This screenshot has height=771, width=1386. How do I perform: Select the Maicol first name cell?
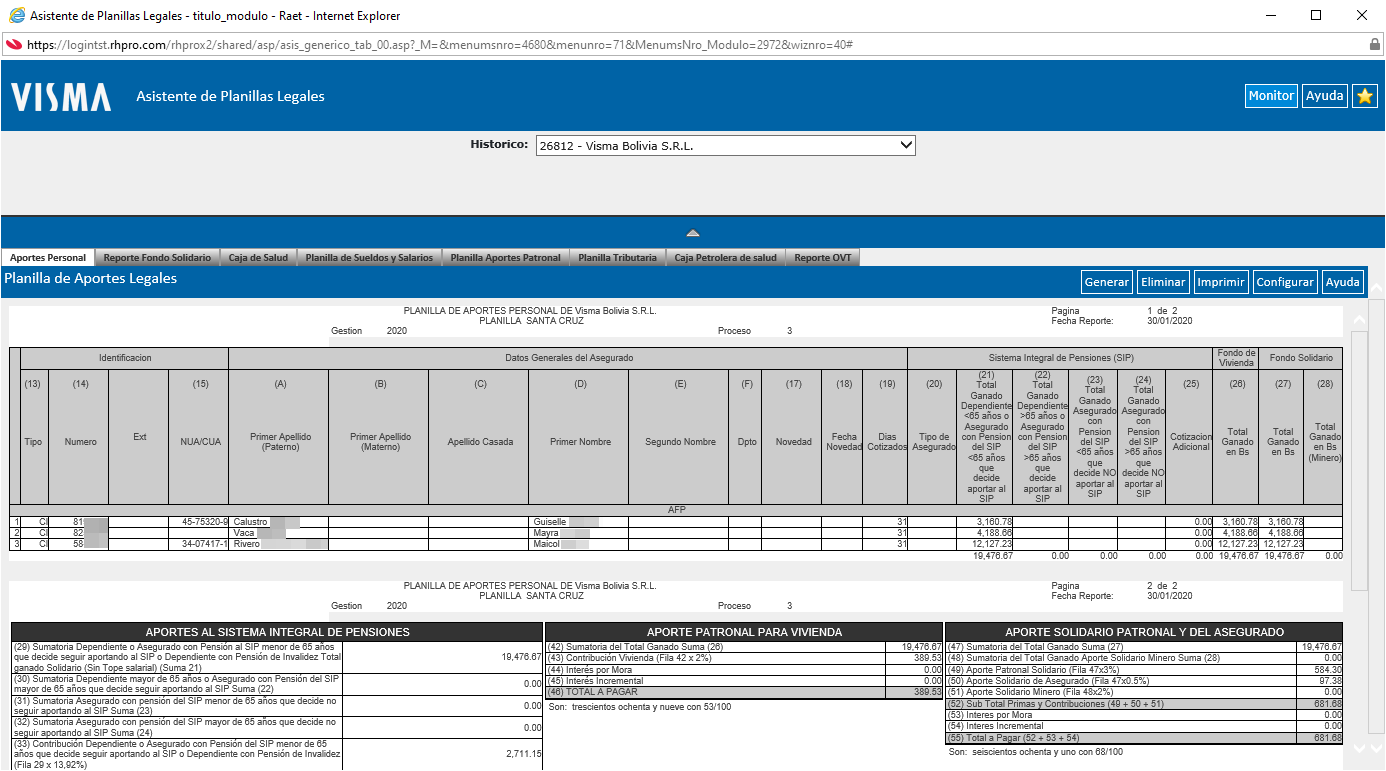578,544
